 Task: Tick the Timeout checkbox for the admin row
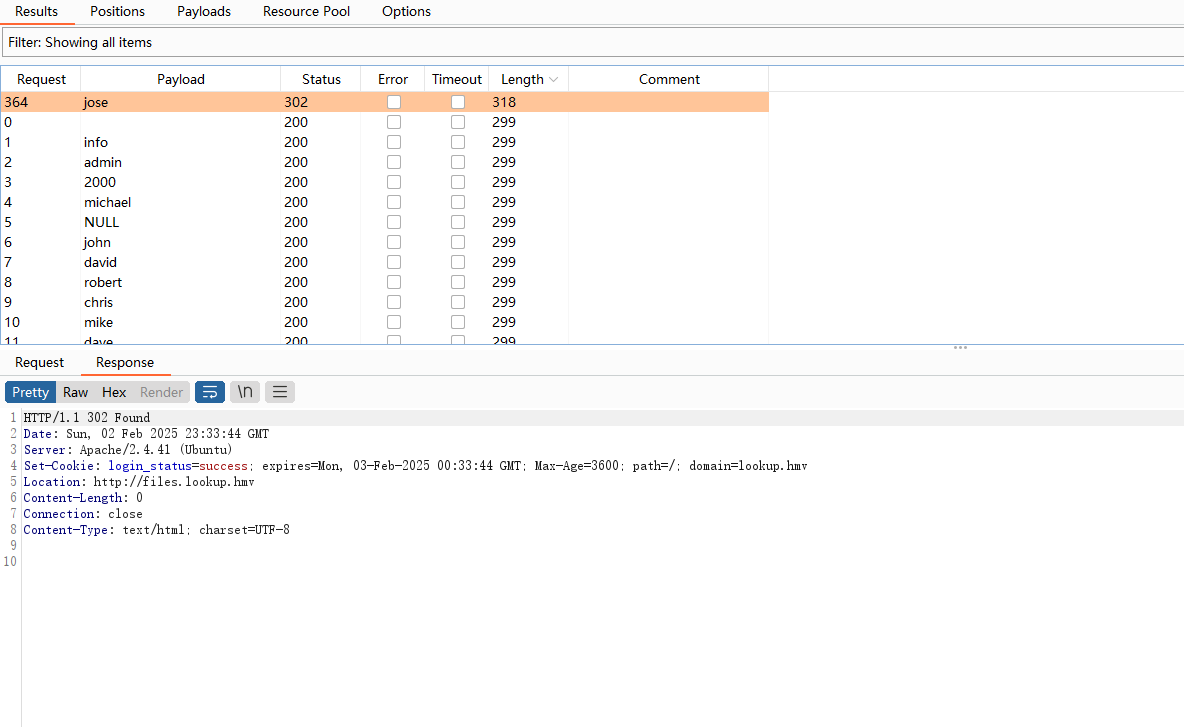pos(458,162)
